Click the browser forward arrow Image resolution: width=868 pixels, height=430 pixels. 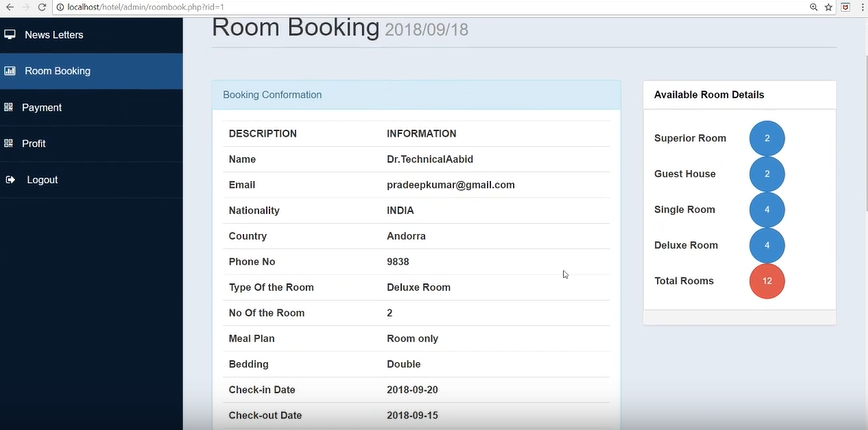(x=25, y=7)
